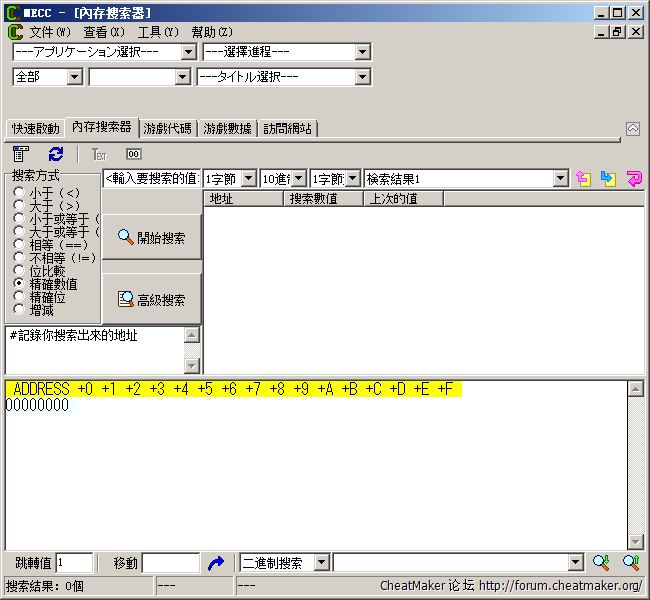Click the blue curved arrow next to 移動
This screenshot has height=600, width=650.
coord(216,563)
